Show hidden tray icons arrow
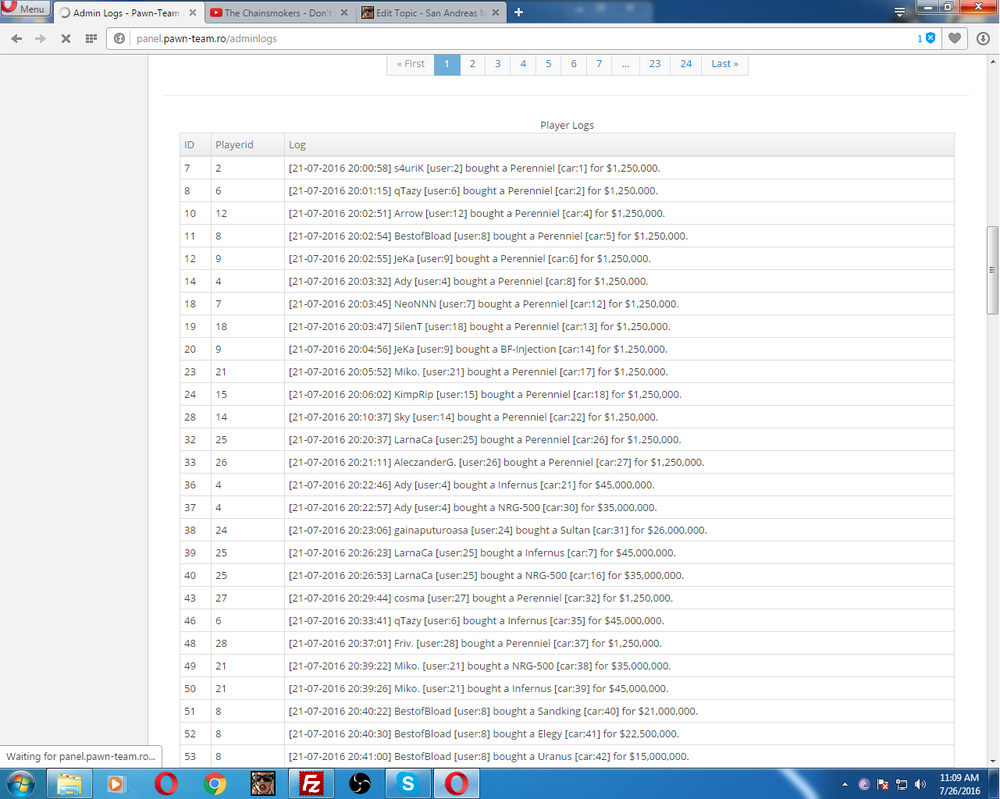1000x799 pixels. tap(845, 784)
